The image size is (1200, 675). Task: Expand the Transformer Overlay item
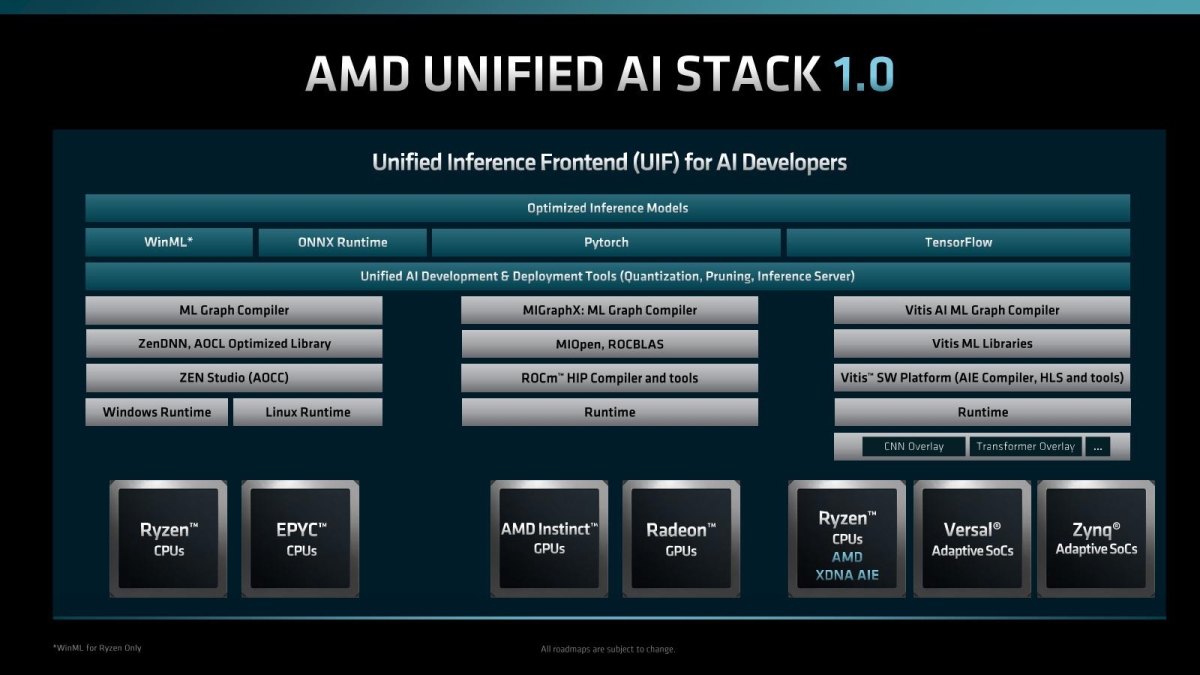click(1026, 446)
